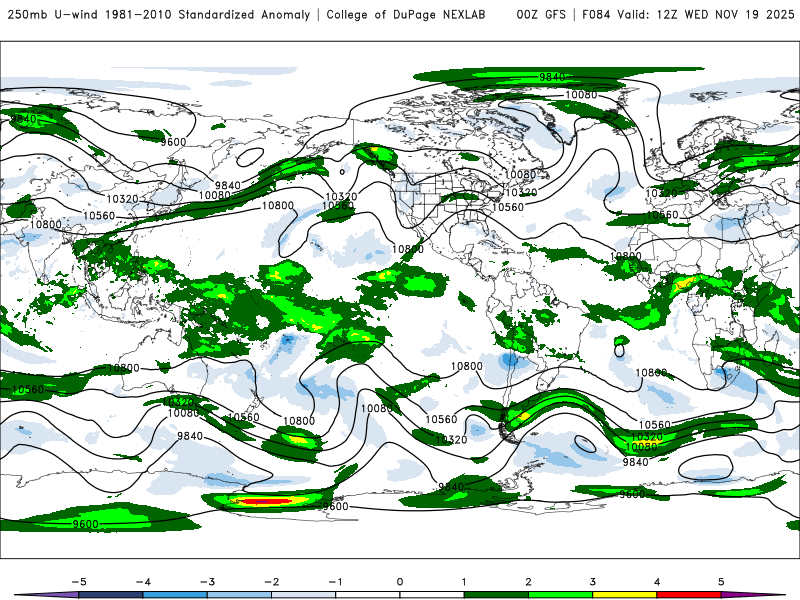Screen dimensions: 800x600
Task: Click the 'College of DuPage NEXLAB' text
Action: pyautogui.click(x=406, y=15)
